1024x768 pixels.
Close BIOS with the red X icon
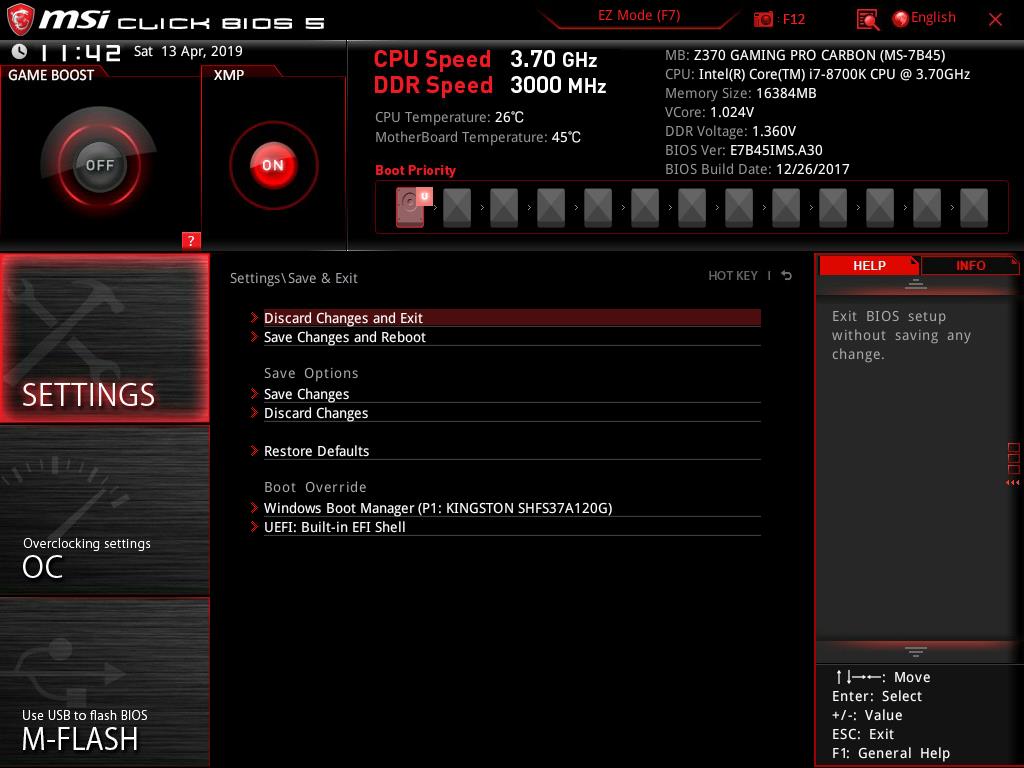(995, 20)
